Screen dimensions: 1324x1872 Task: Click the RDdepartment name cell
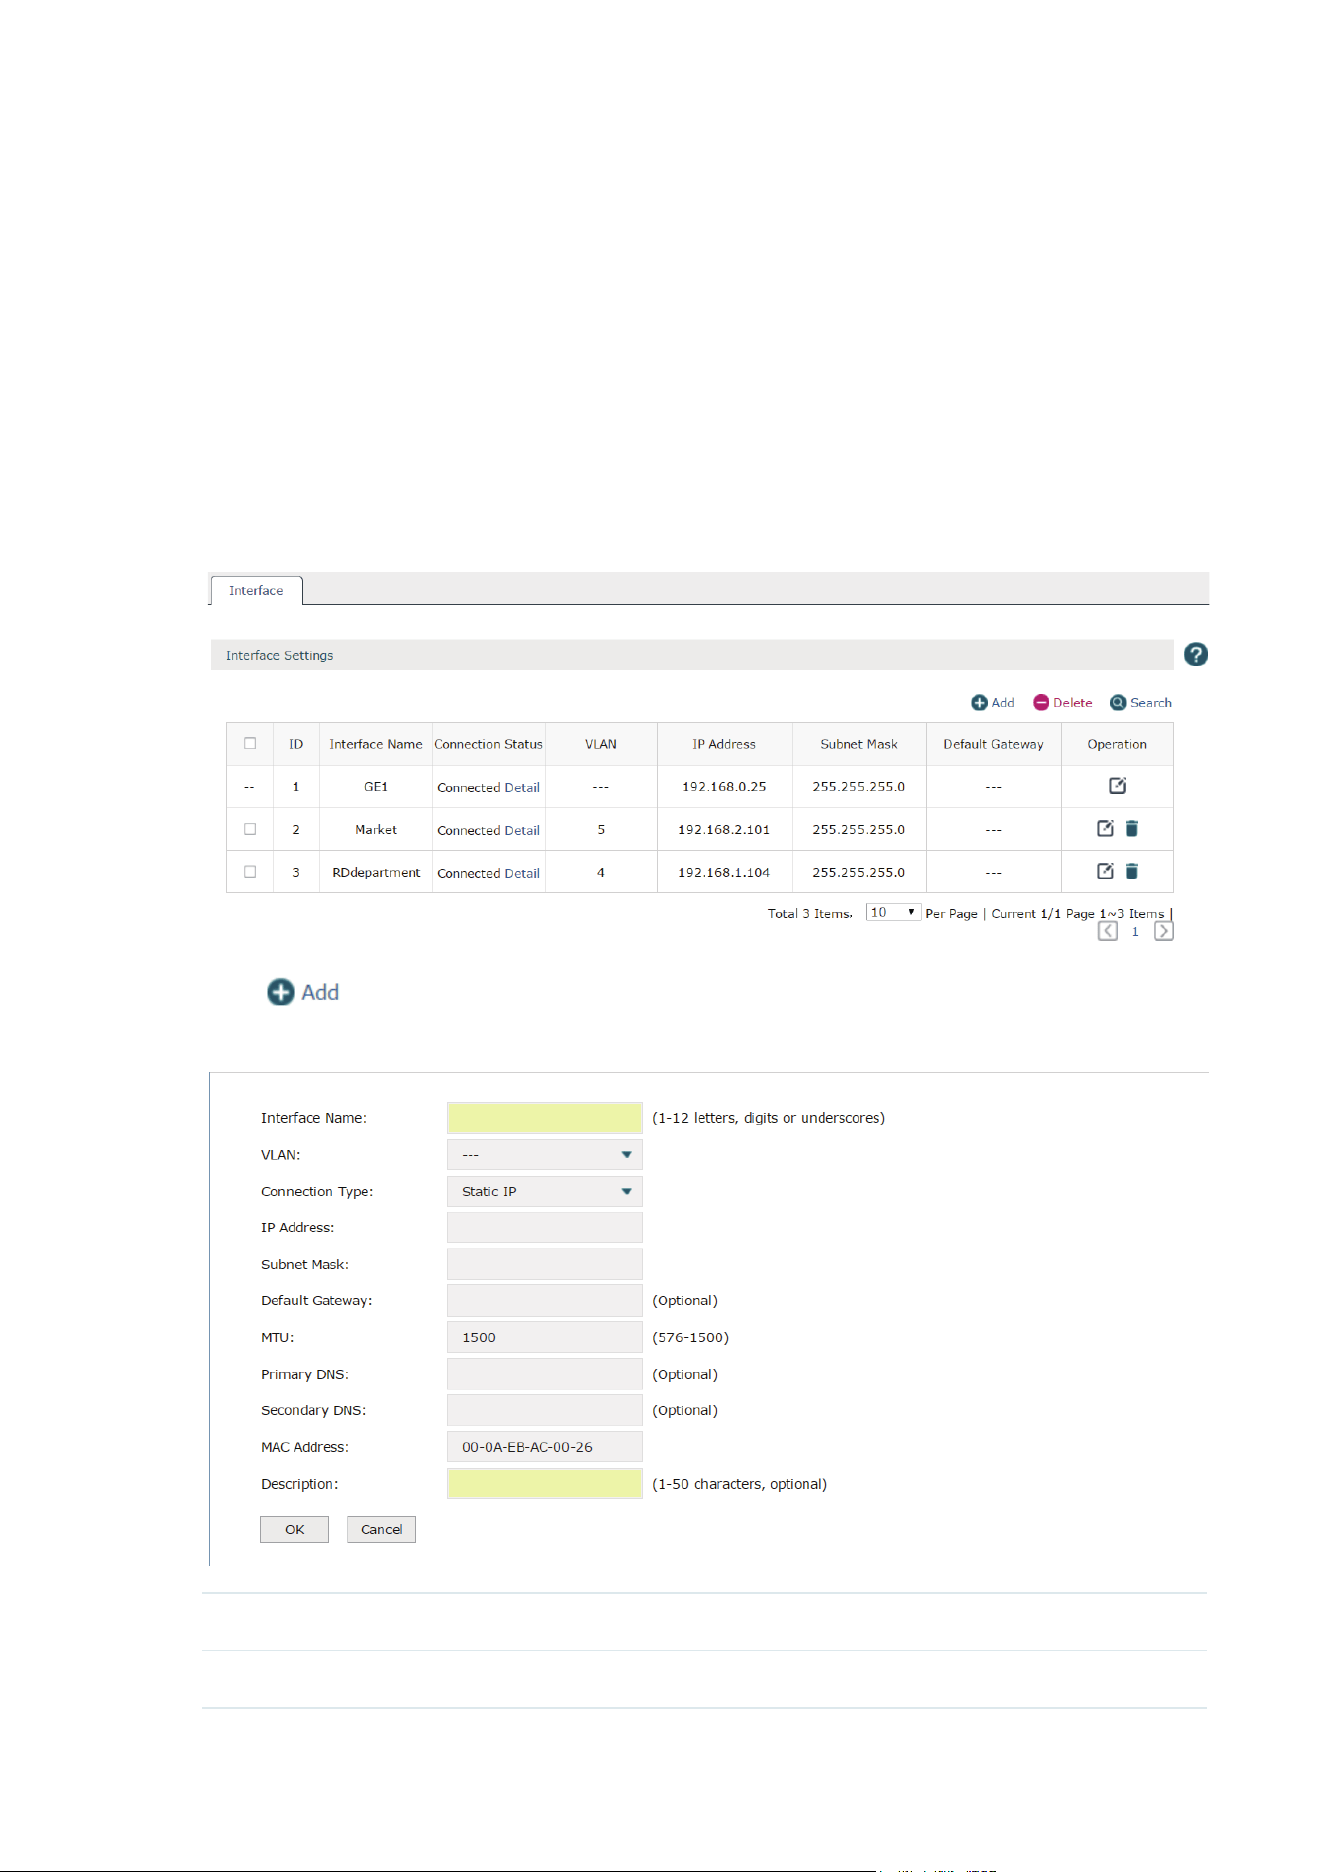pyautogui.click(x=376, y=873)
